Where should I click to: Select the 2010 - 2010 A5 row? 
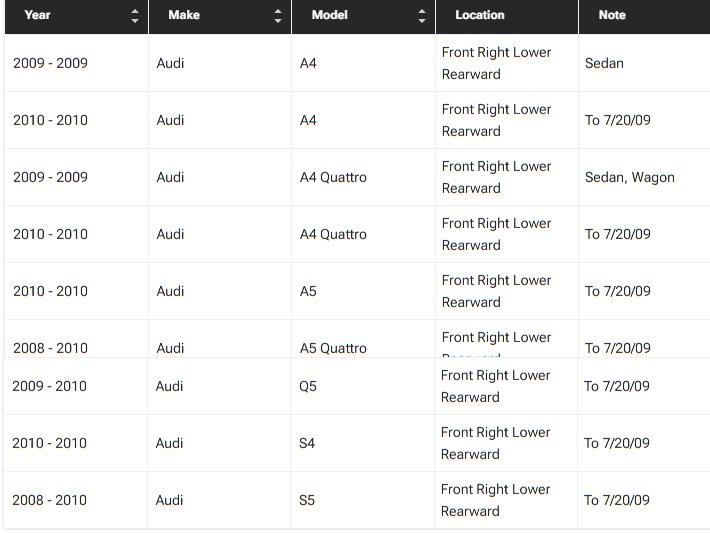(x=50, y=291)
